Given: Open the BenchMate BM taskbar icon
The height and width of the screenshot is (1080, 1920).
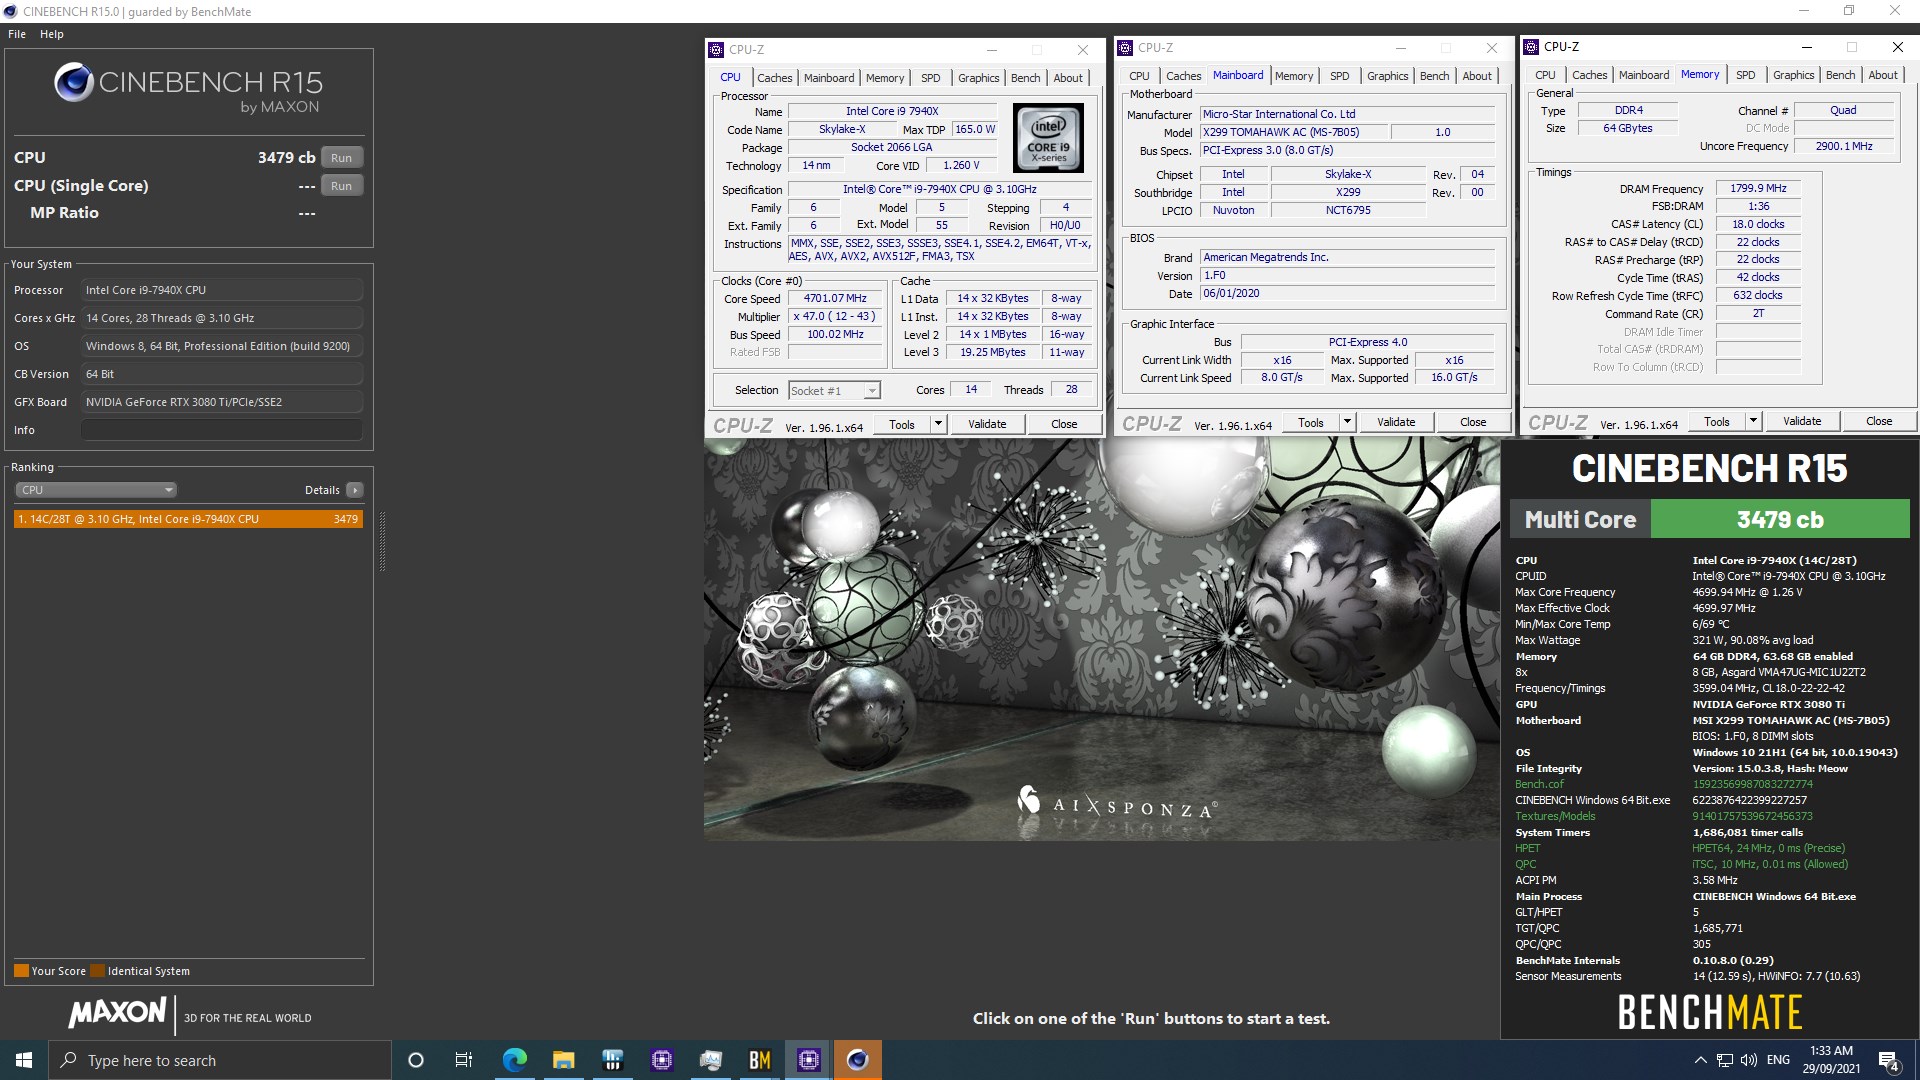Looking at the screenshot, I should tap(760, 1060).
